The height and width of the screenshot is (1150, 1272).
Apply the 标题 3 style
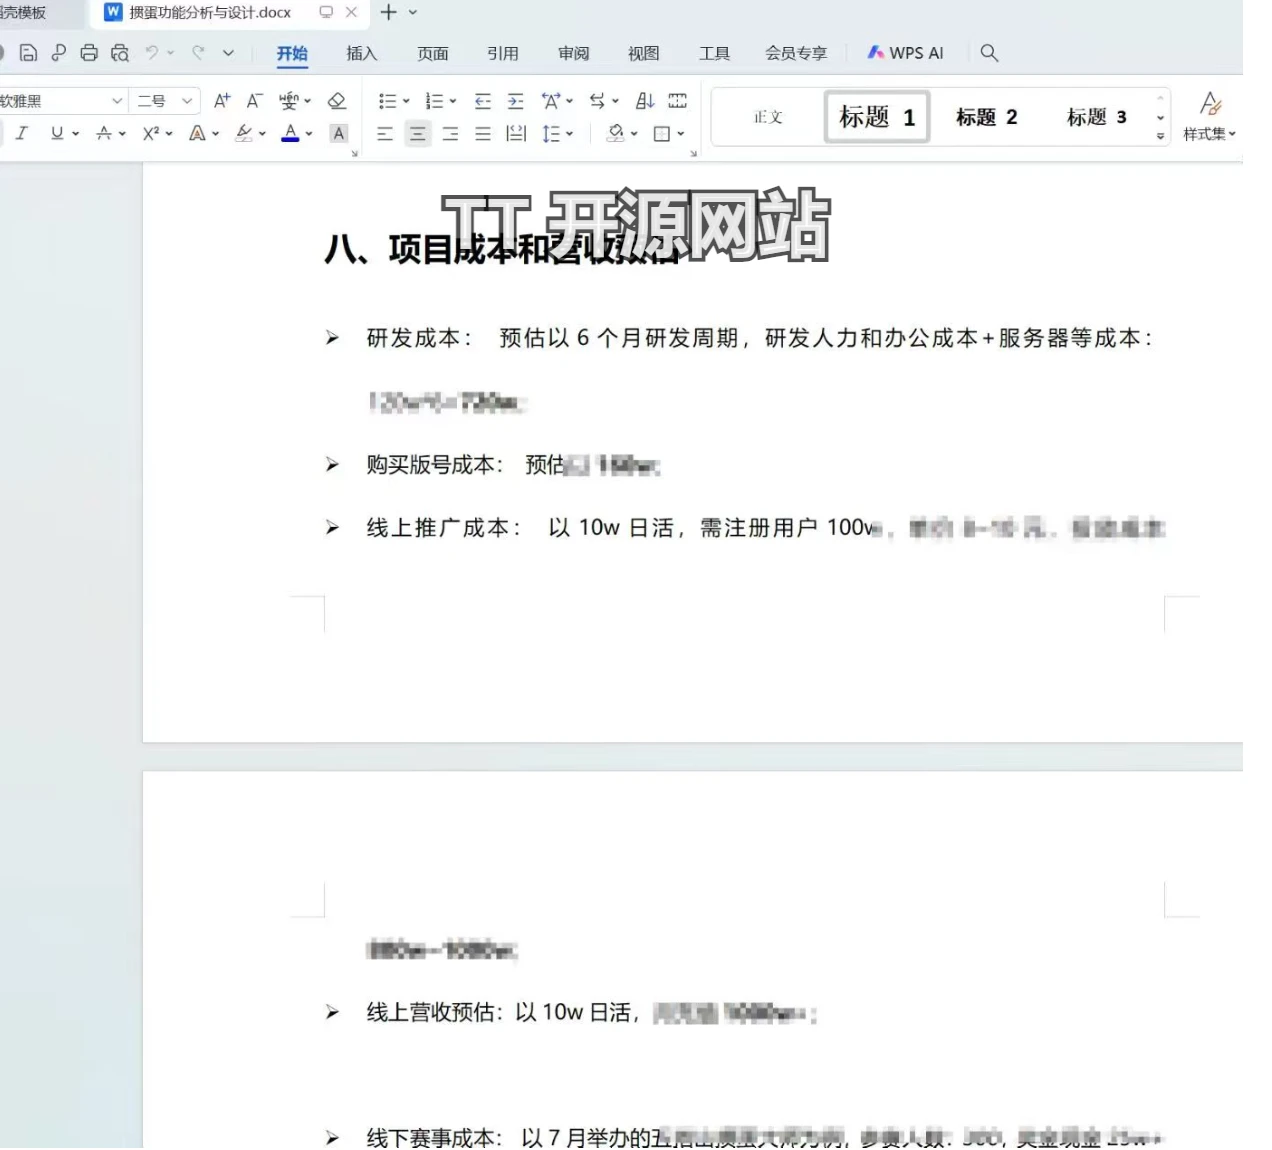(x=1097, y=117)
